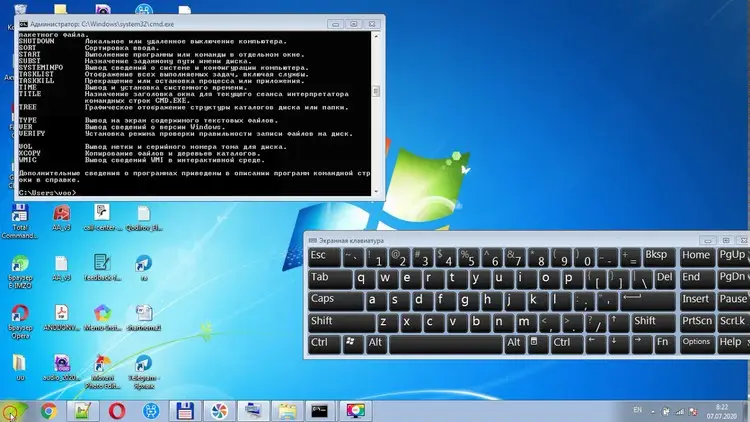This screenshot has width=750, height=422.
Task: Open the taskbar clock showing 8:22
Action: (722, 411)
